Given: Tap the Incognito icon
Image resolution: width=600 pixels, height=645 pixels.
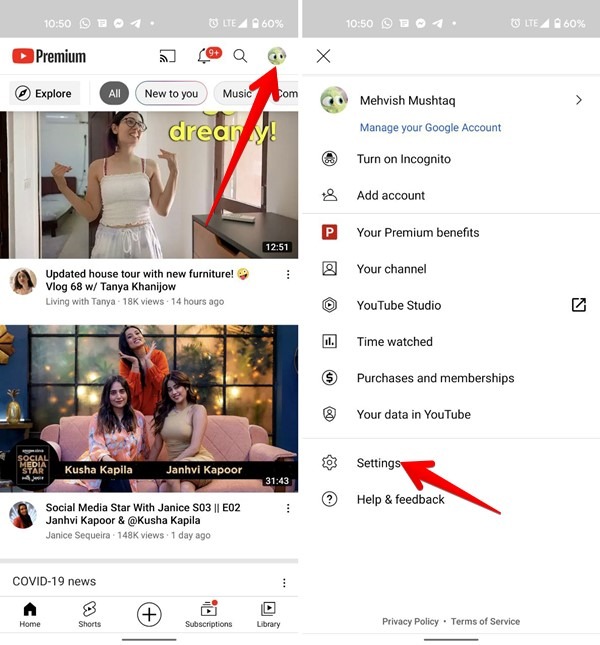Looking at the screenshot, I should [329, 159].
